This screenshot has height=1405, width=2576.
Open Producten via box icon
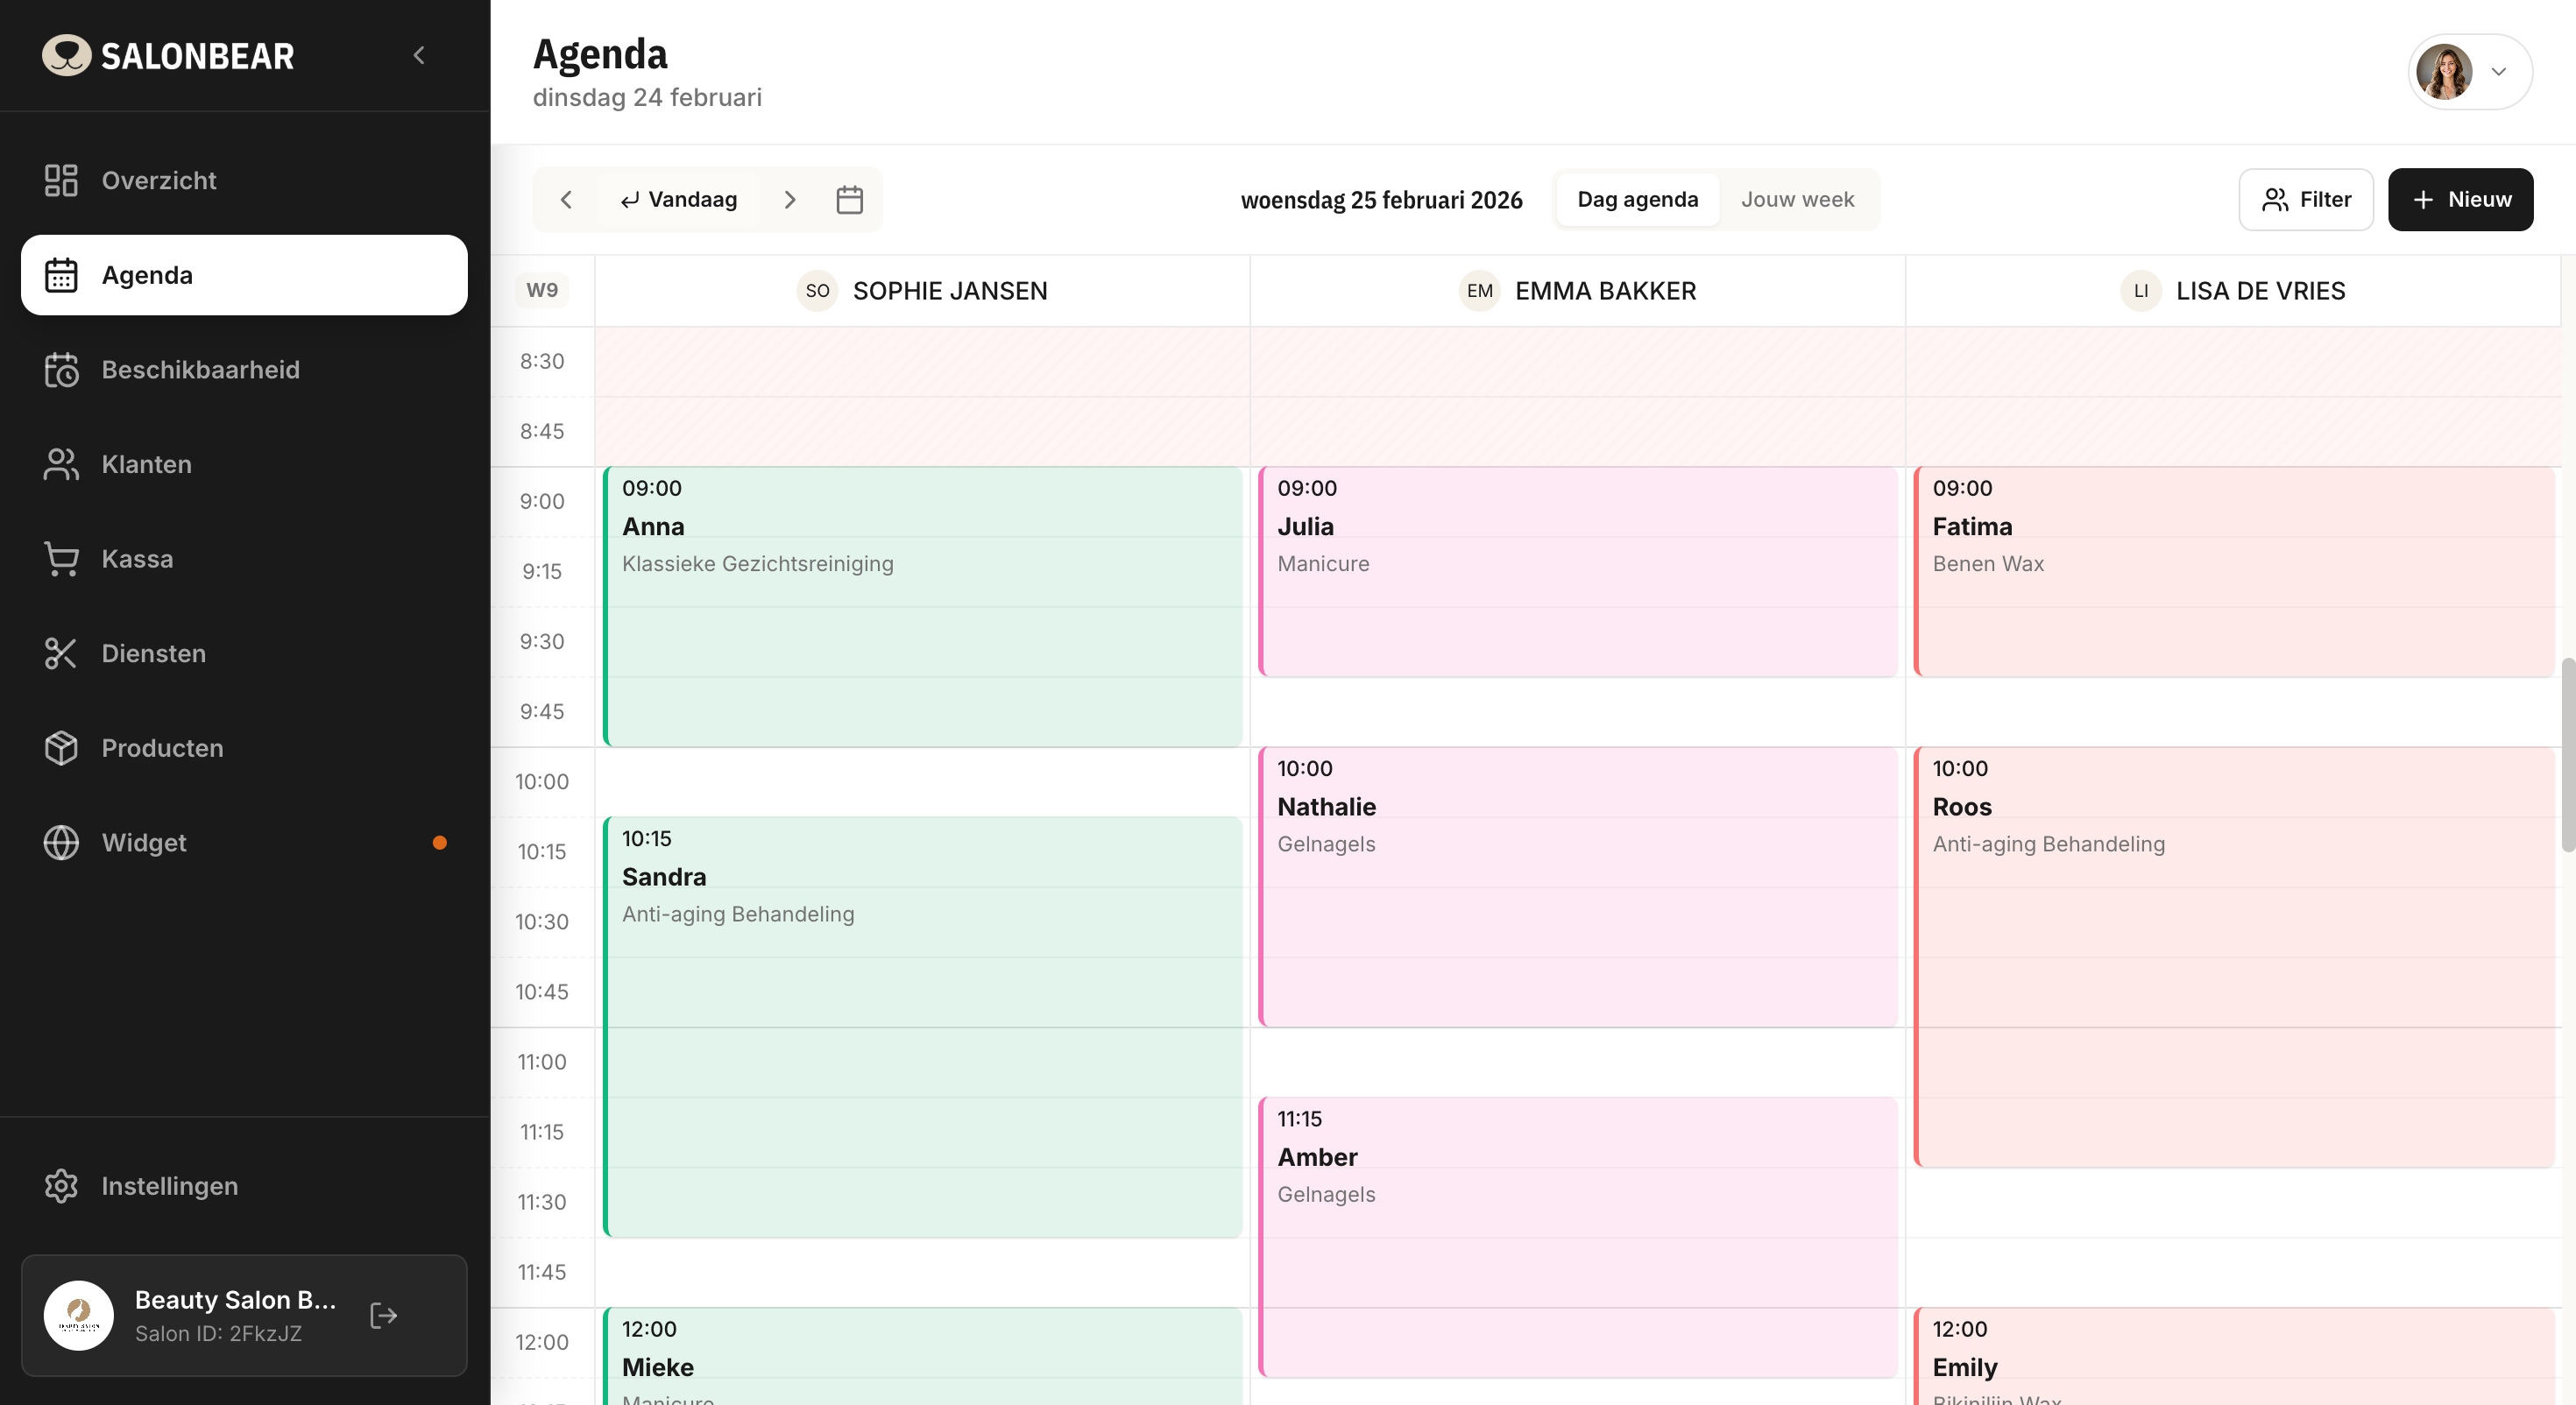coord(61,748)
